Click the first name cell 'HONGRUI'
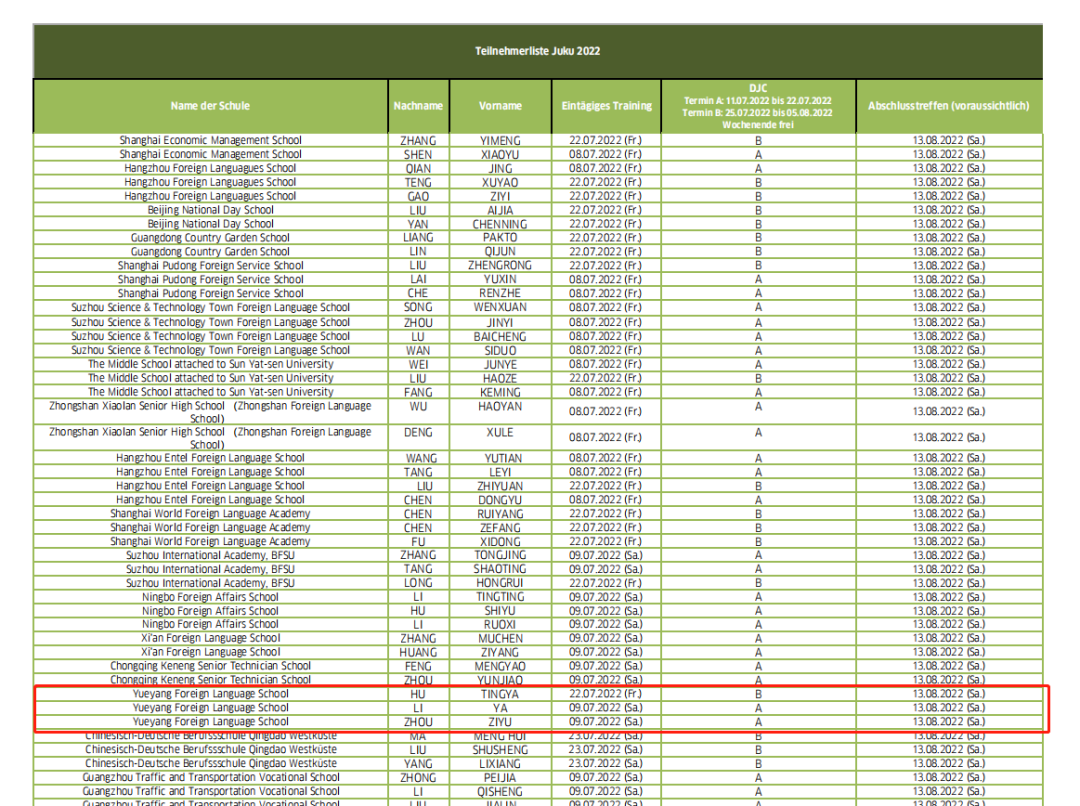Screen dimensions: 1080x806 click(x=500, y=583)
